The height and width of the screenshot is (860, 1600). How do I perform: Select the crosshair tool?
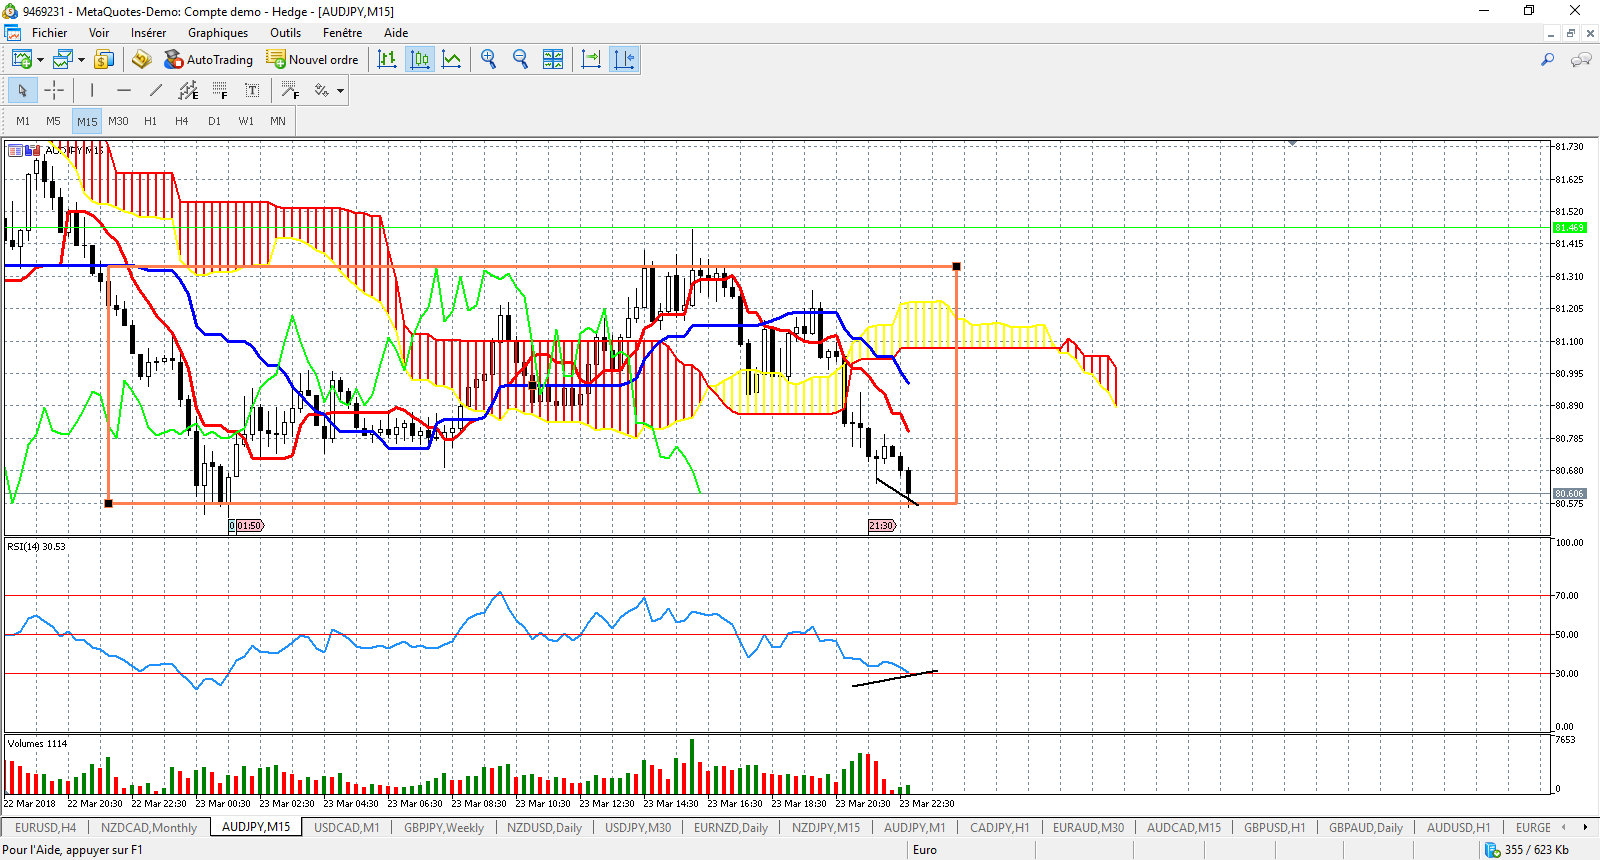(54, 91)
